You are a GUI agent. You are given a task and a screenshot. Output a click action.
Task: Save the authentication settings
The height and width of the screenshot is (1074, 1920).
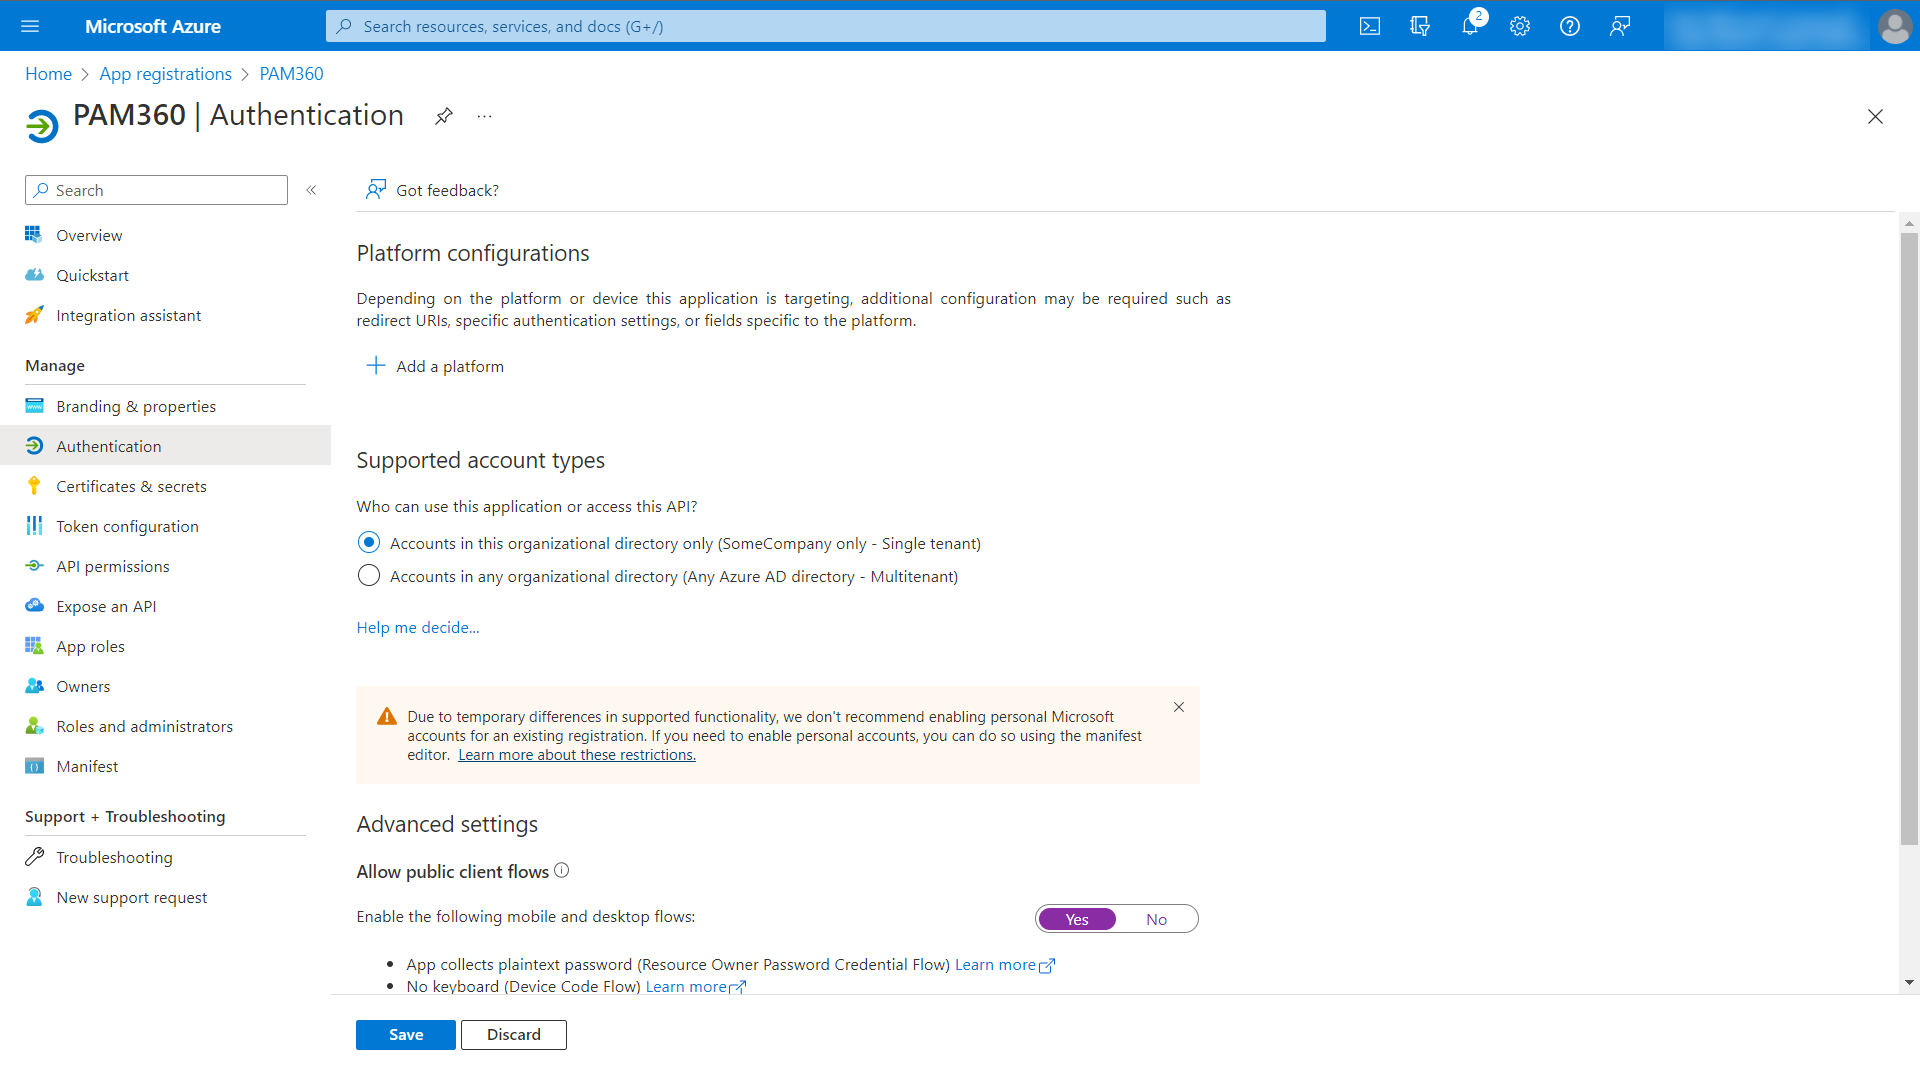pyautogui.click(x=406, y=1034)
